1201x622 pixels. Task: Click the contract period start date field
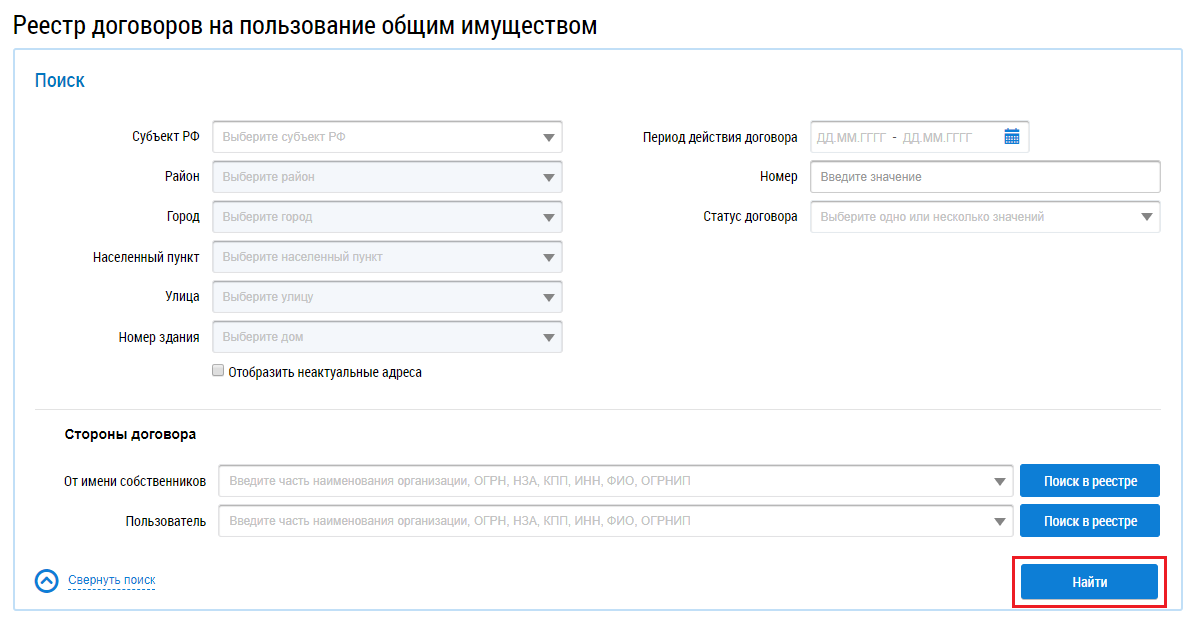click(x=851, y=137)
